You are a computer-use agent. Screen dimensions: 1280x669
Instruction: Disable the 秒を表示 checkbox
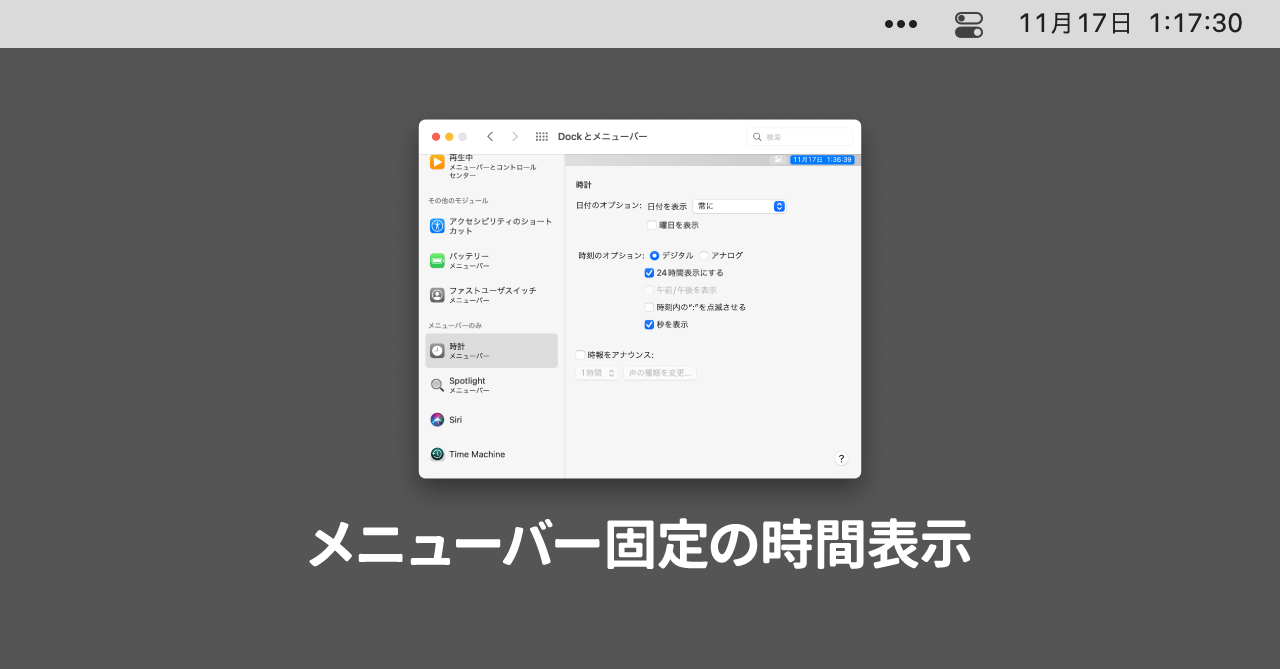649,324
